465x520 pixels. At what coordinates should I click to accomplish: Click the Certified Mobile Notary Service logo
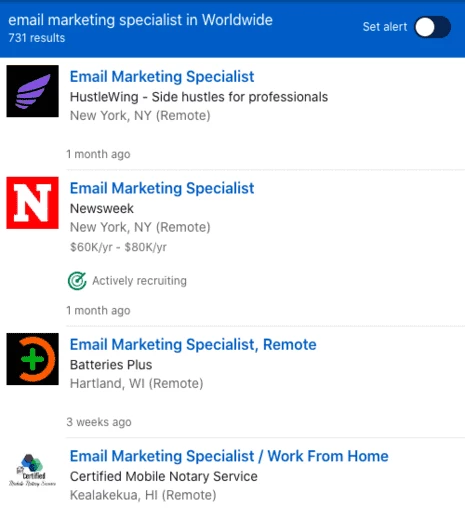point(32,470)
